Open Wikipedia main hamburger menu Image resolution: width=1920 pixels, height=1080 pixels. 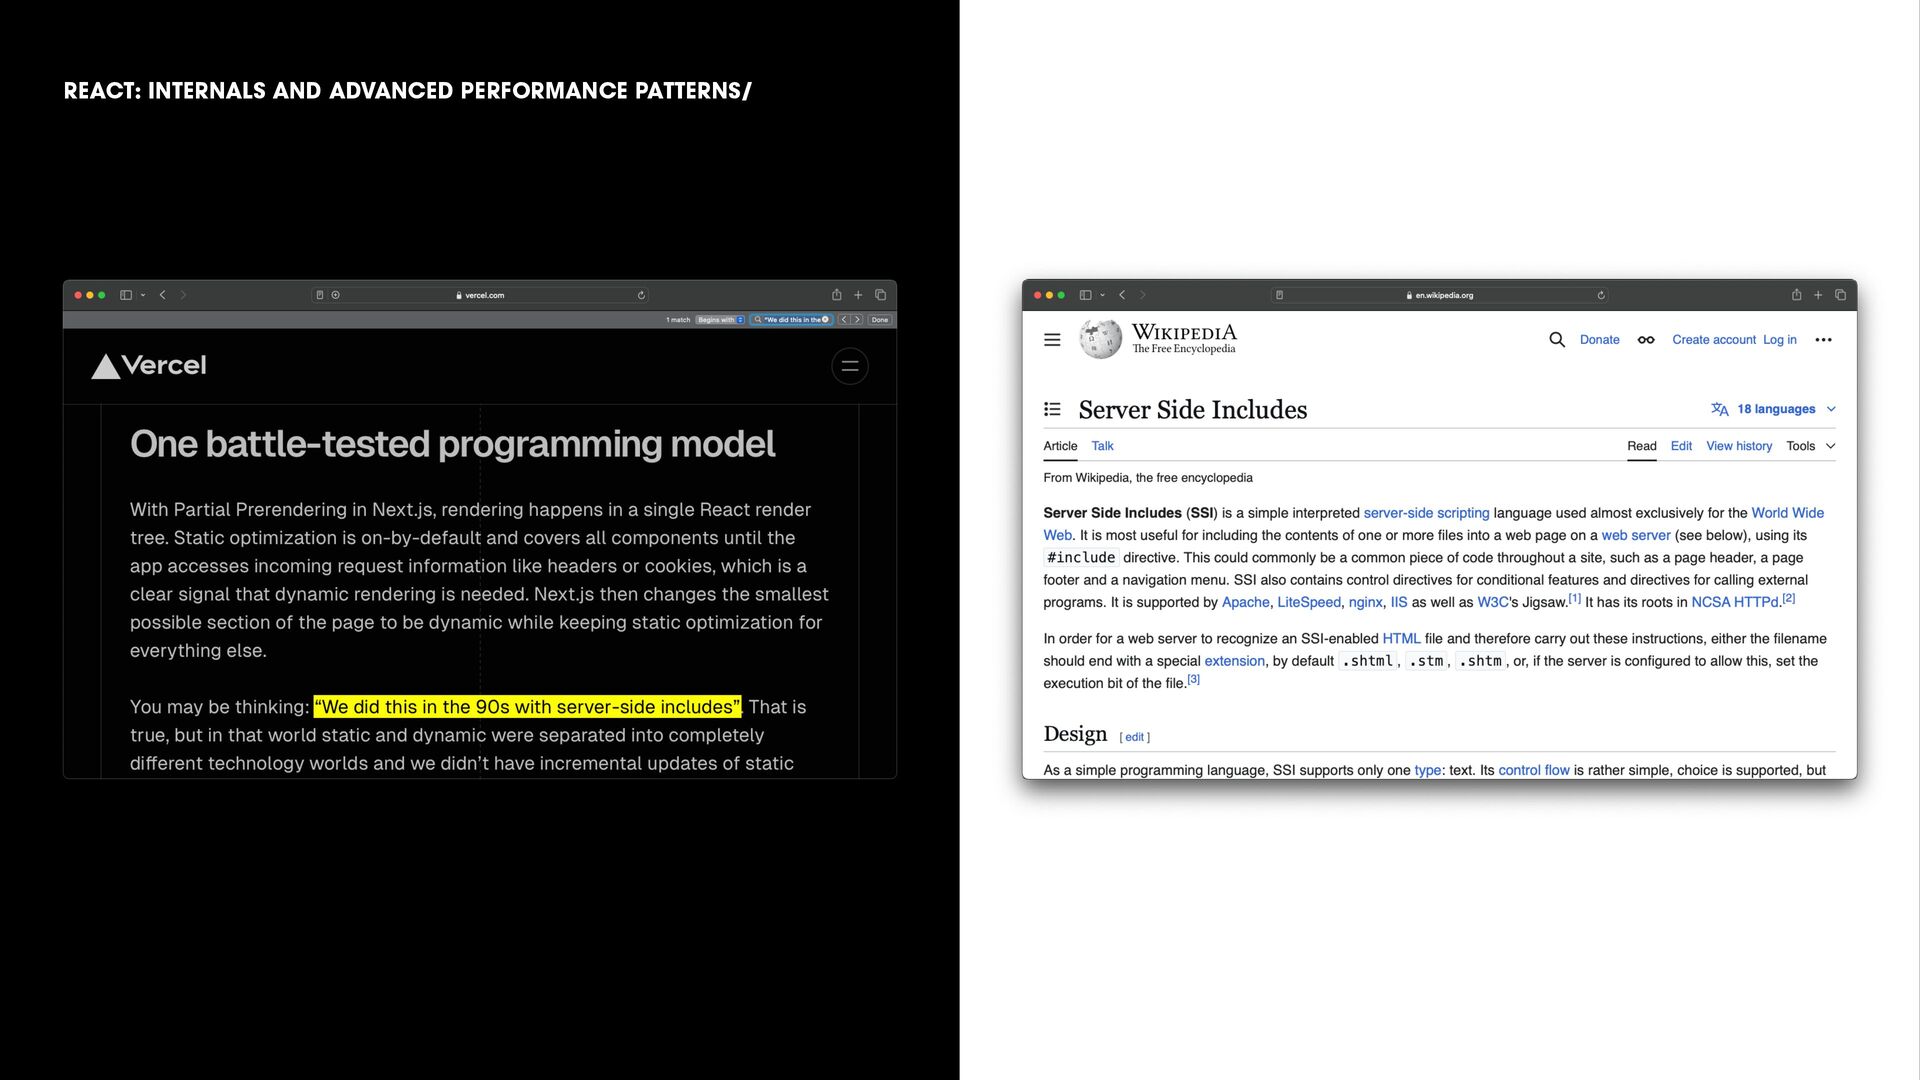coord(1052,340)
